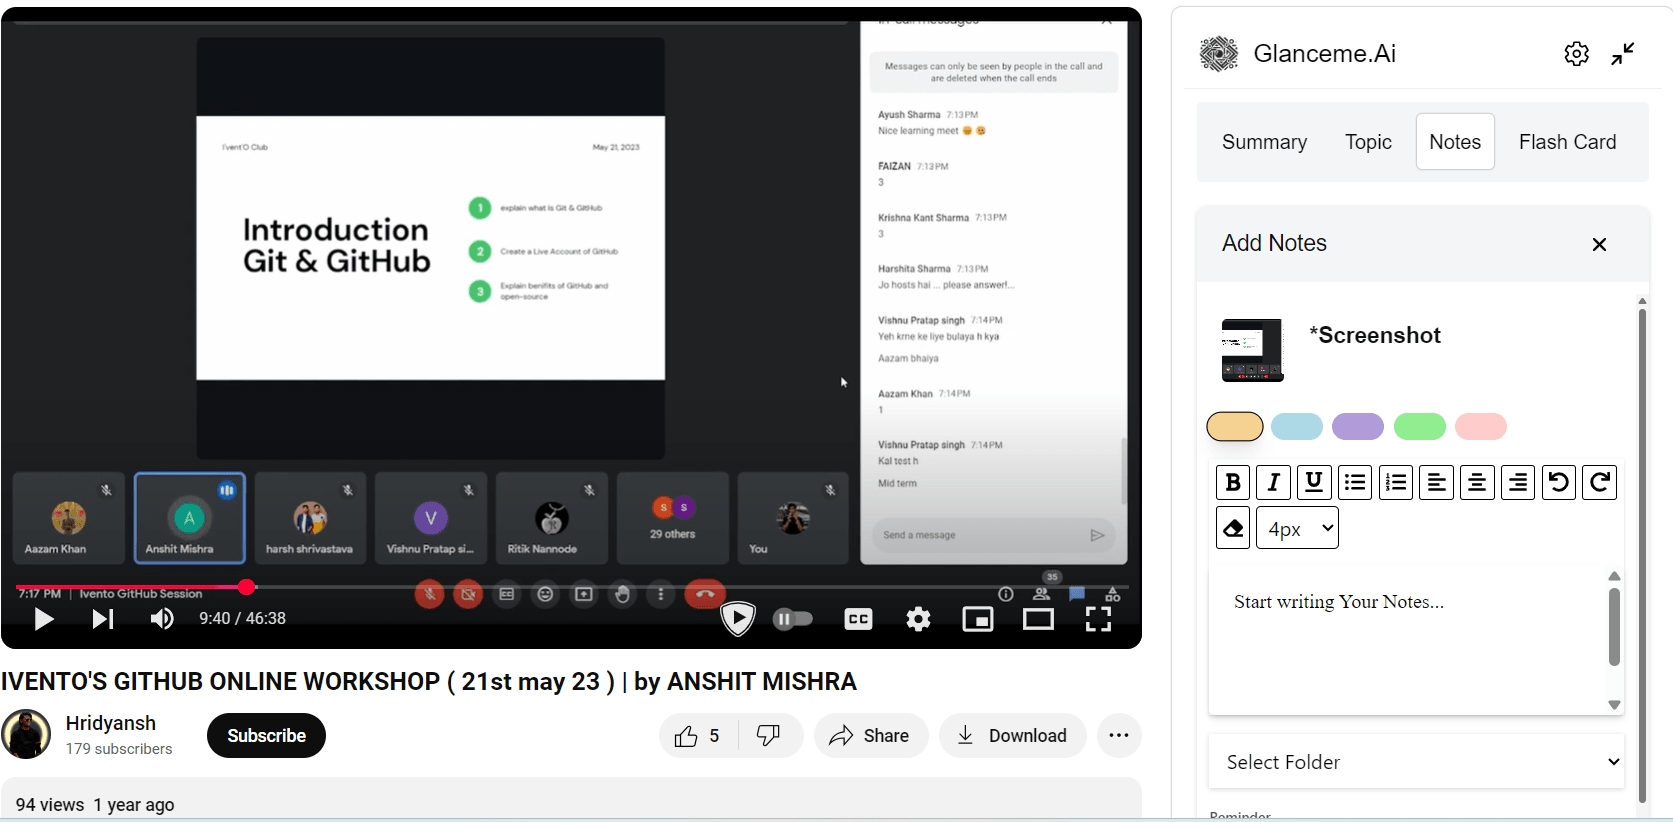Open more actions ellipsis menu

click(1119, 736)
